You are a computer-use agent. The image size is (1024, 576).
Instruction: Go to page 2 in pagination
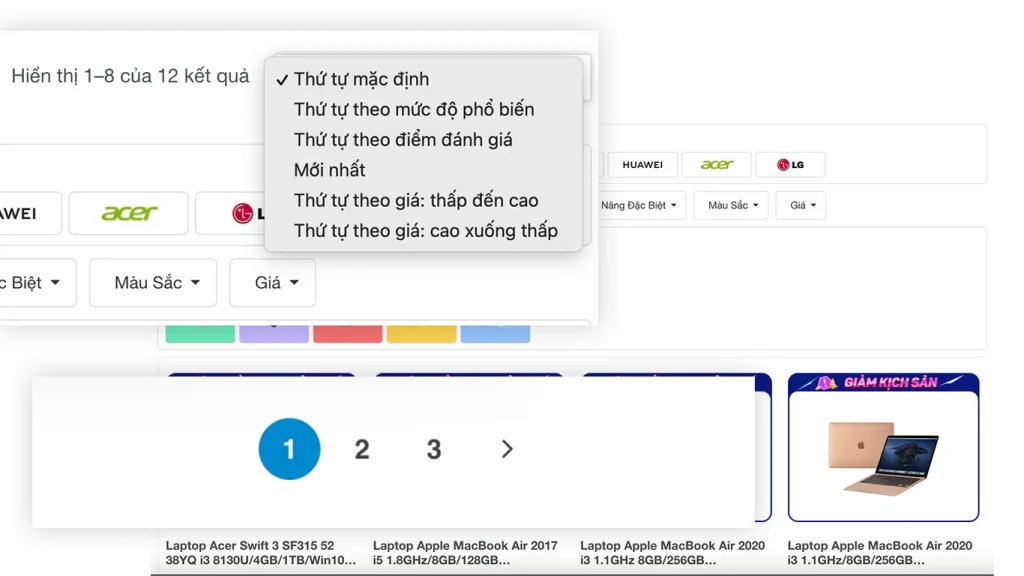pyautogui.click(x=362, y=450)
